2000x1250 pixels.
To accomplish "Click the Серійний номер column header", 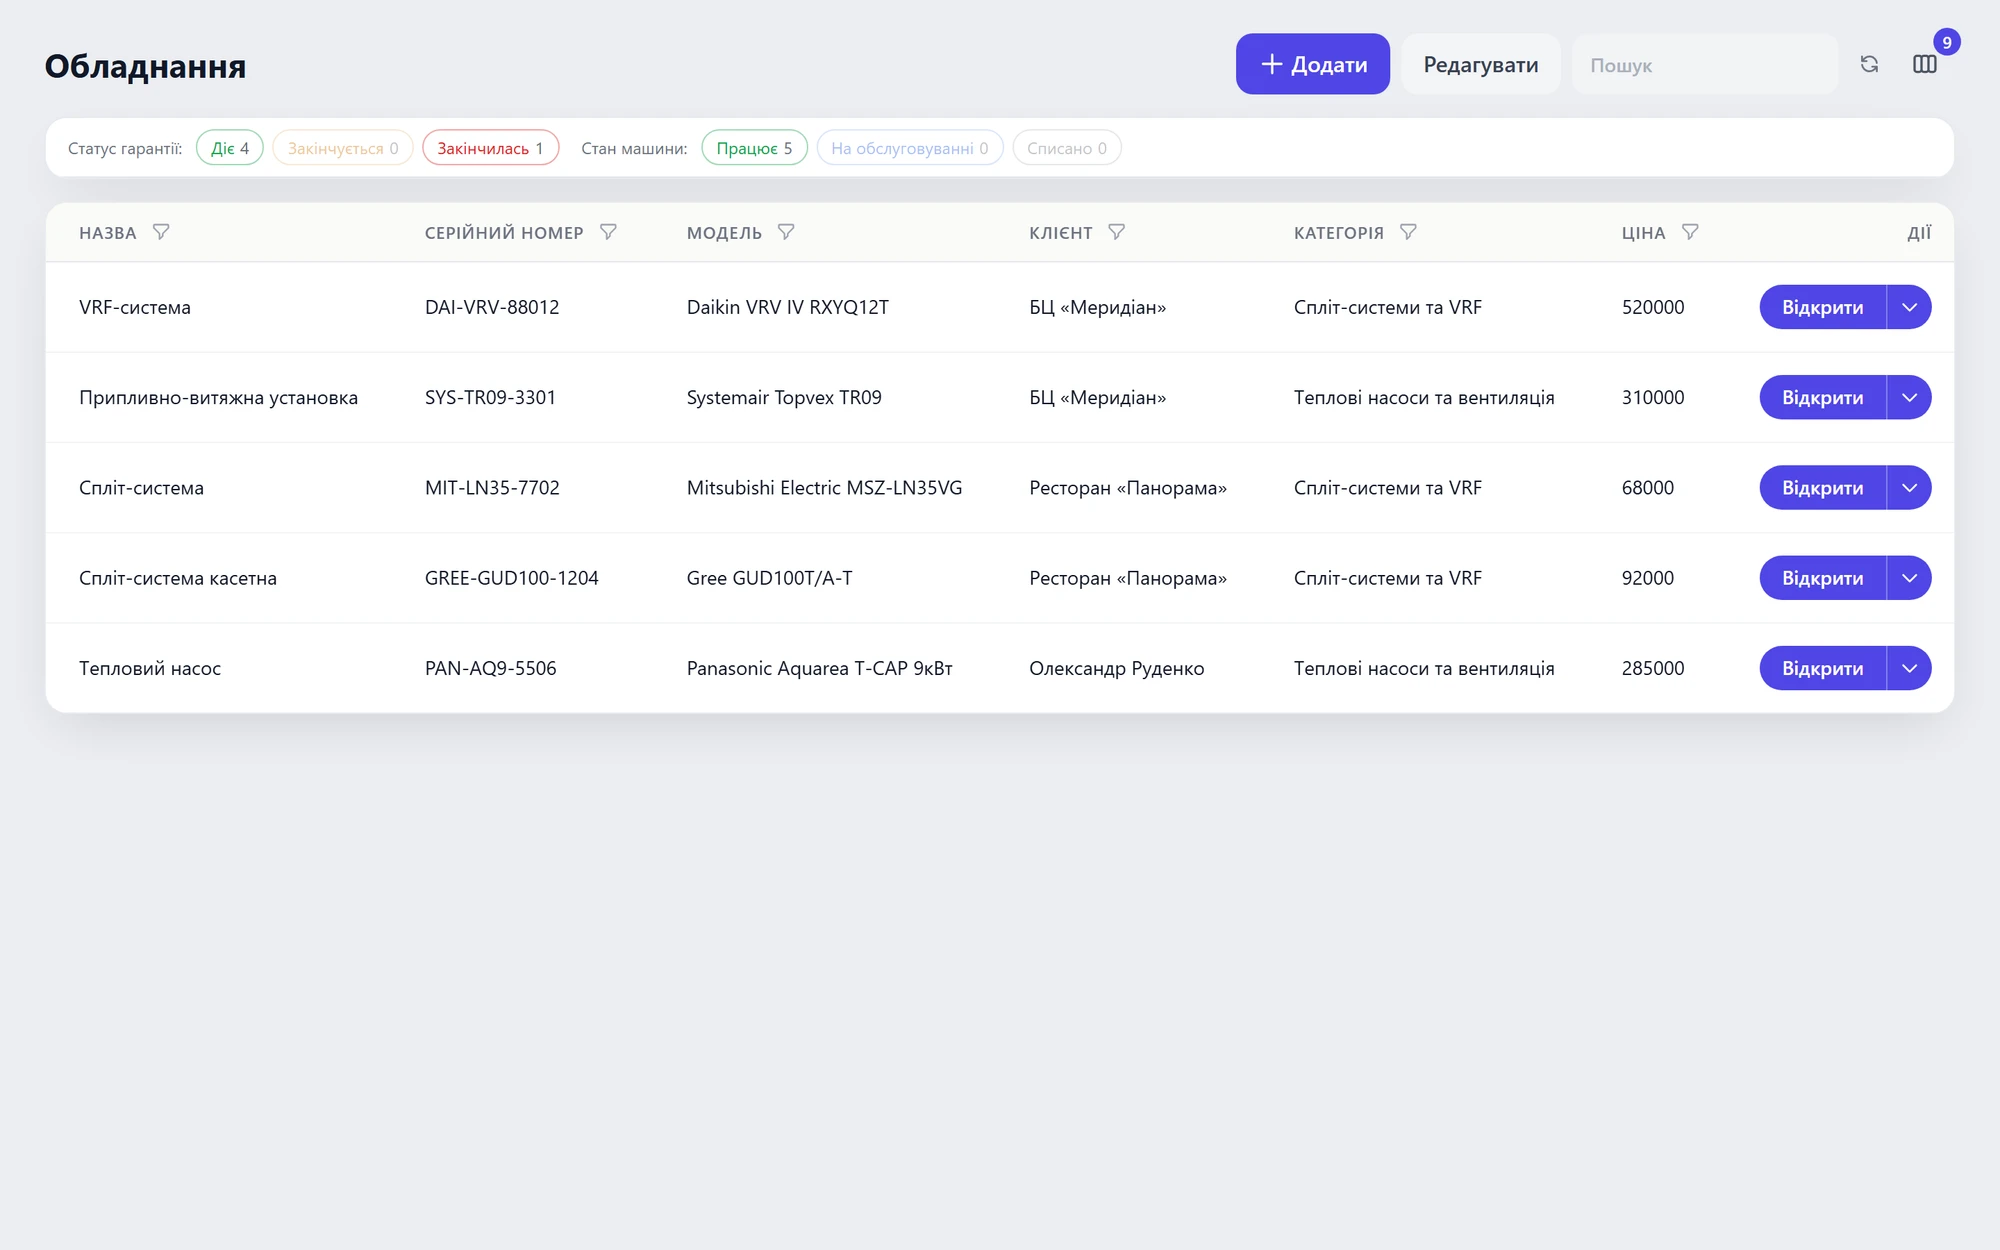I will pyautogui.click(x=504, y=233).
